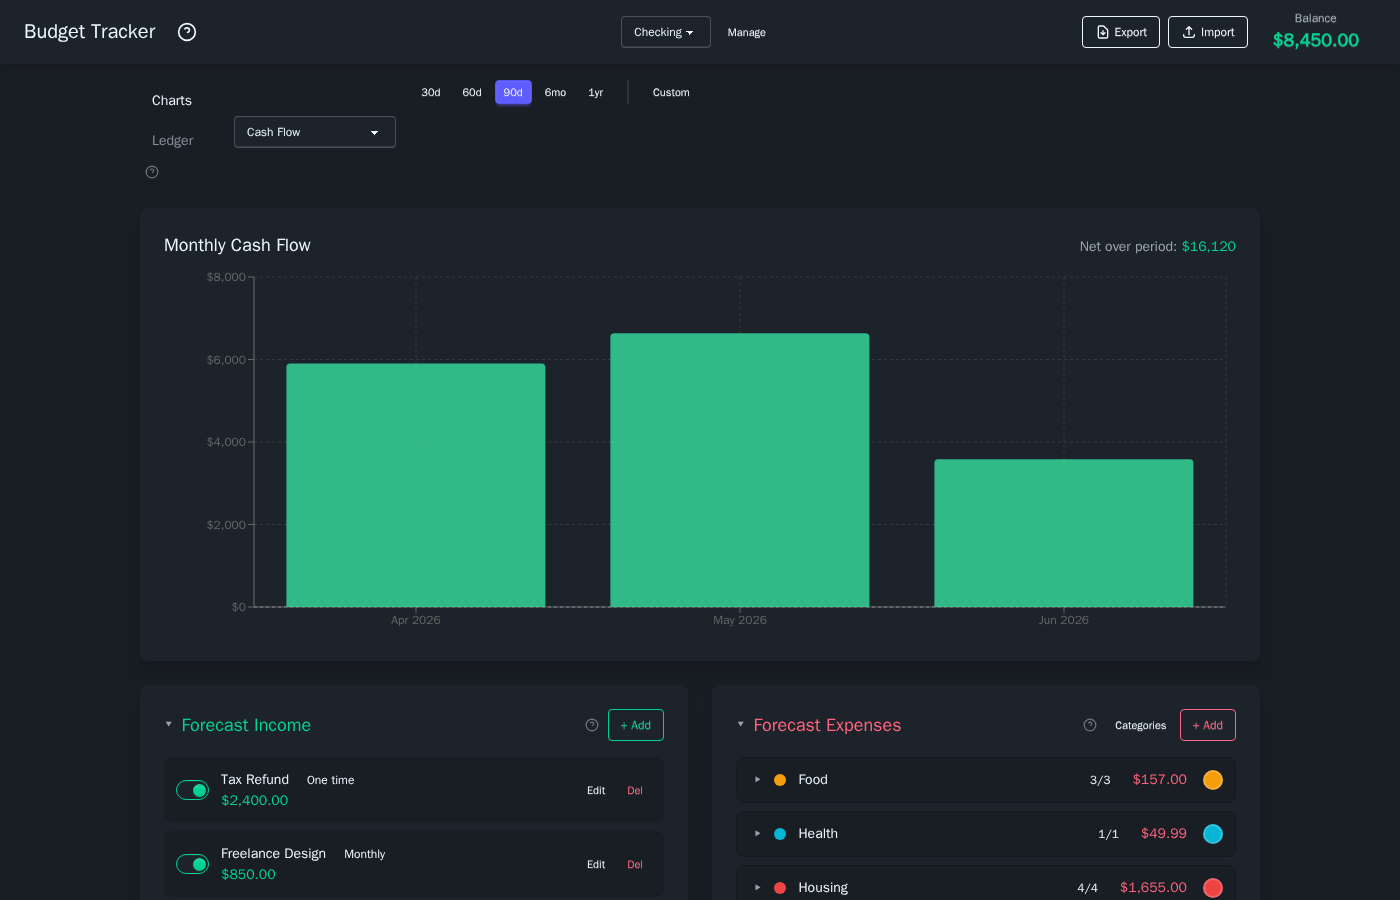The image size is (1400, 900).
Task: Delete the Tax Refund income entry
Action: [635, 791]
